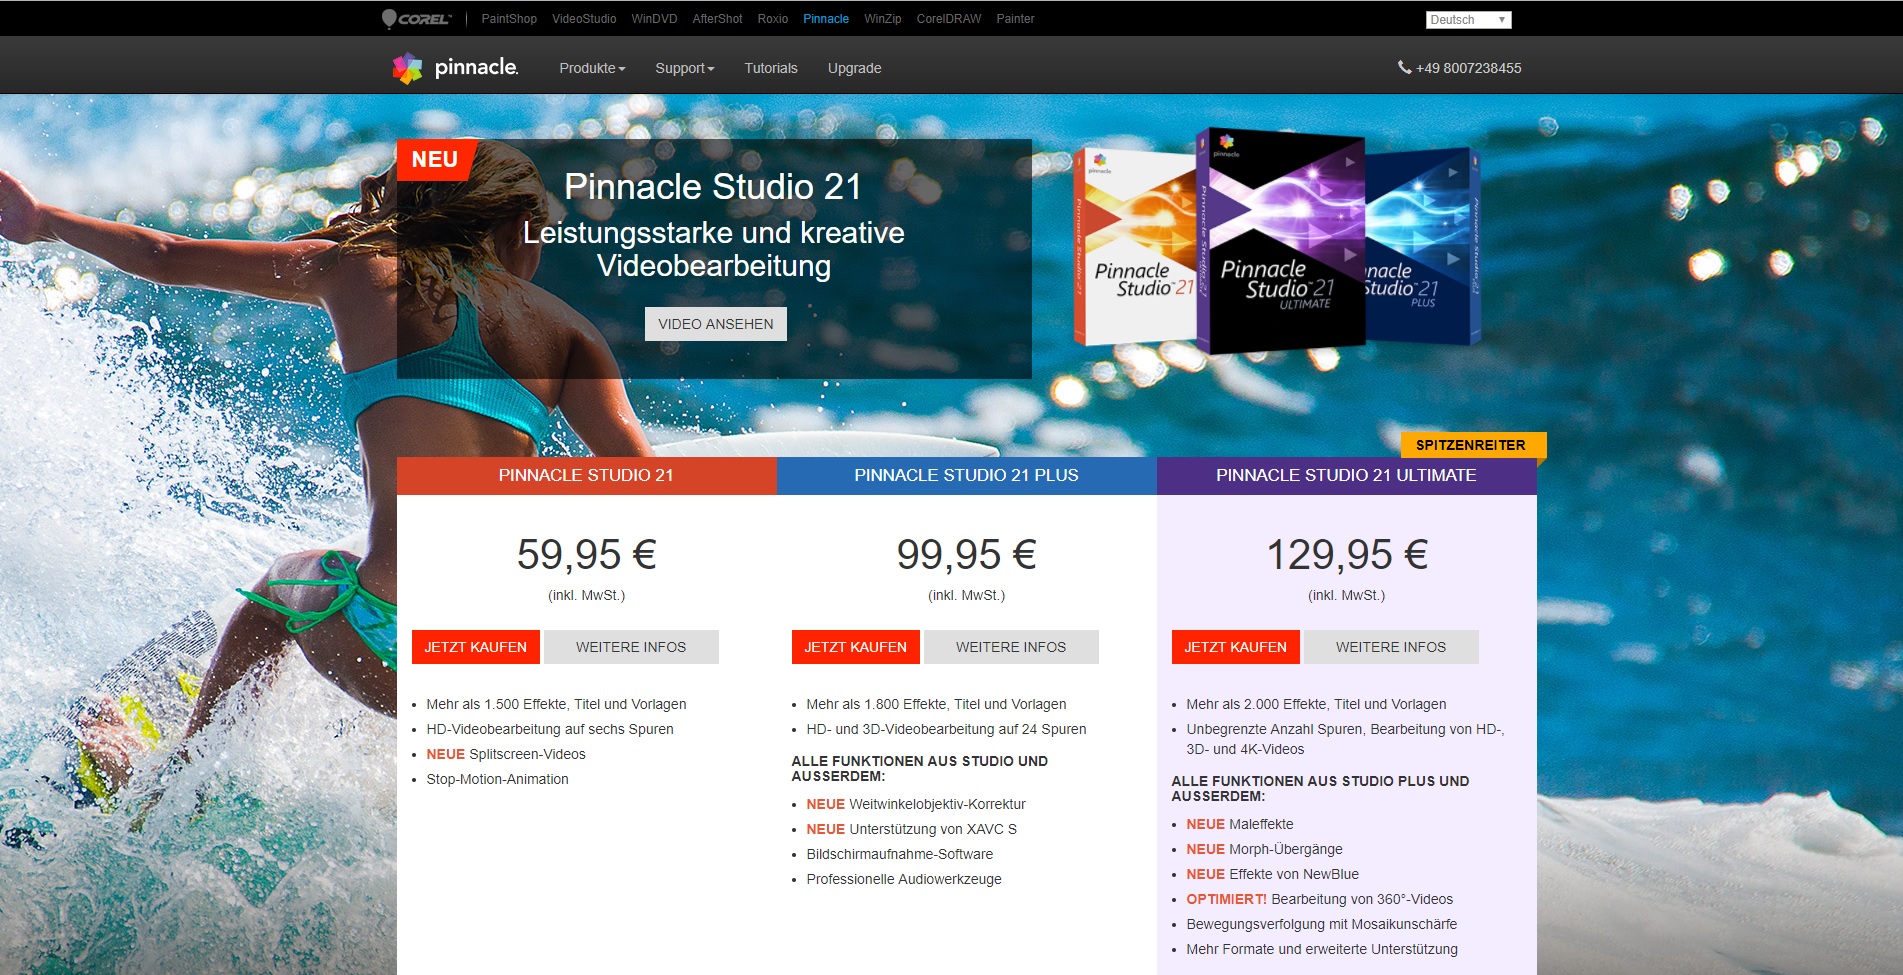This screenshot has height=975, width=1903.
Task: Click 'NEUE Splitscreen-Videos' bullet
Action: tap(506, 754)
